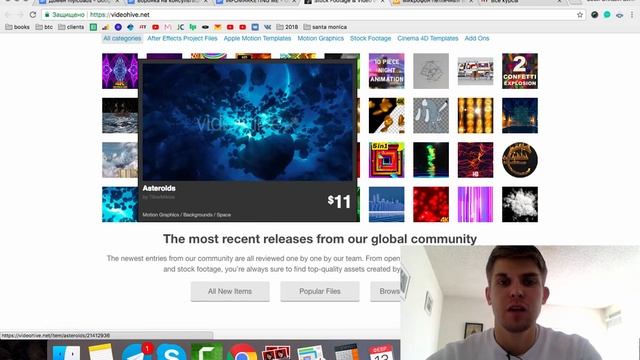Open the golden sparkle lights thumbnail
This screenshot has height=360, width=640.
475,116
